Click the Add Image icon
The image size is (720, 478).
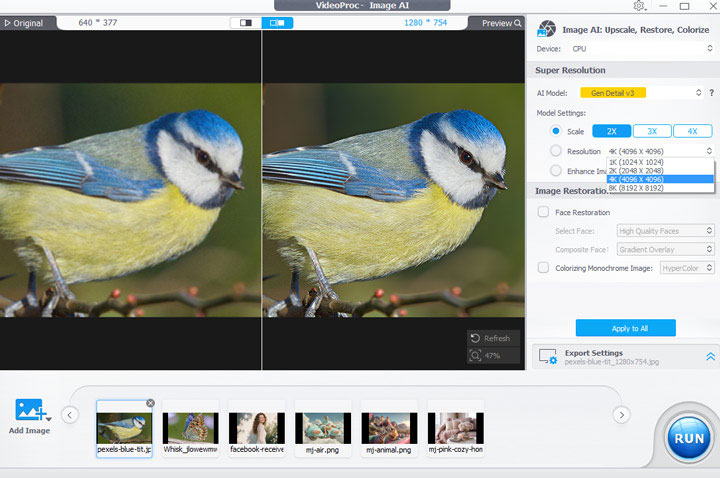pos(31,410)
